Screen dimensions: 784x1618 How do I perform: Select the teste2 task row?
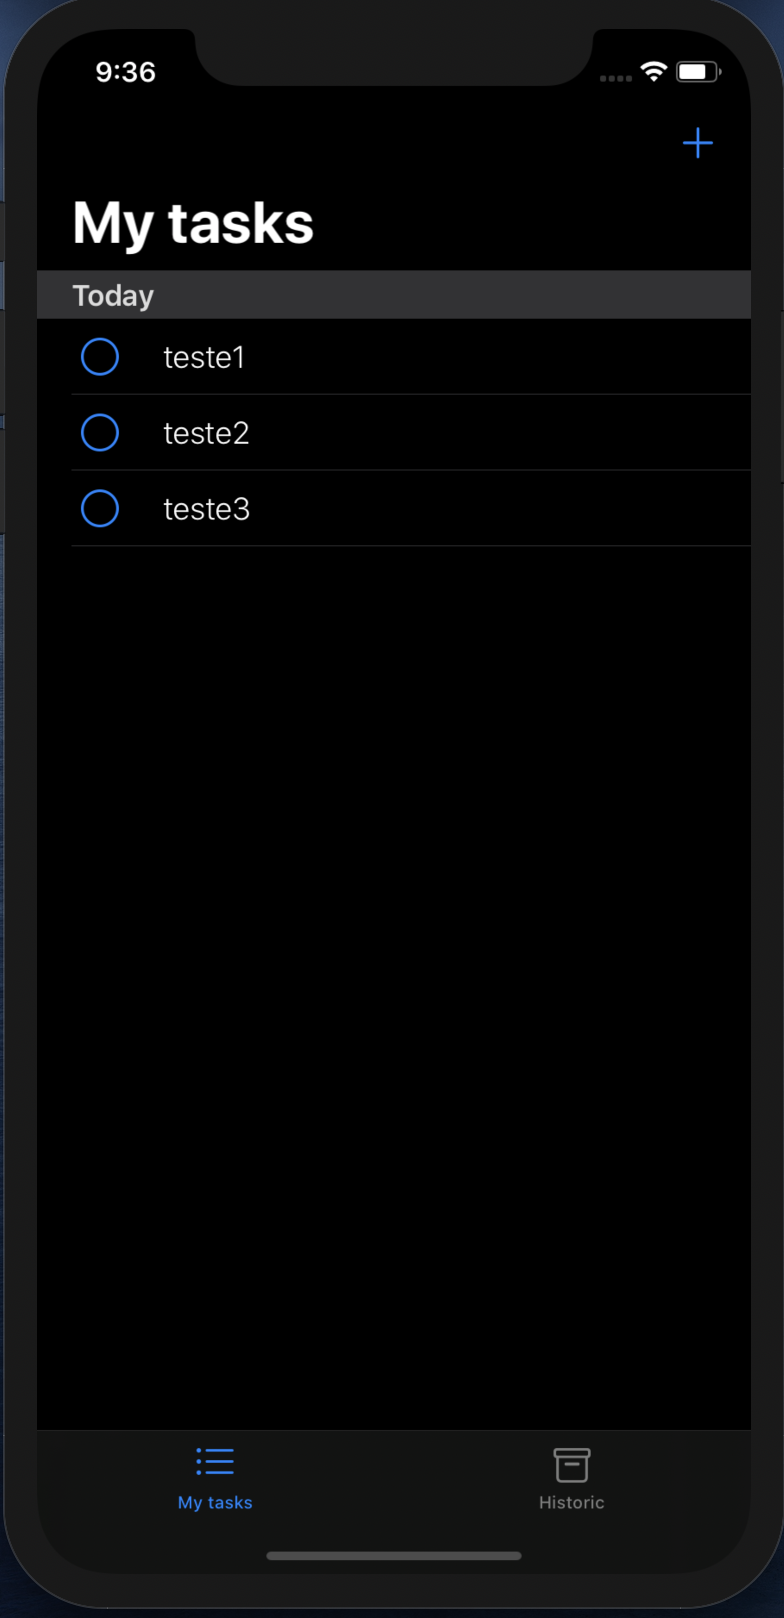pyautogui.click(x=206, y=432)
